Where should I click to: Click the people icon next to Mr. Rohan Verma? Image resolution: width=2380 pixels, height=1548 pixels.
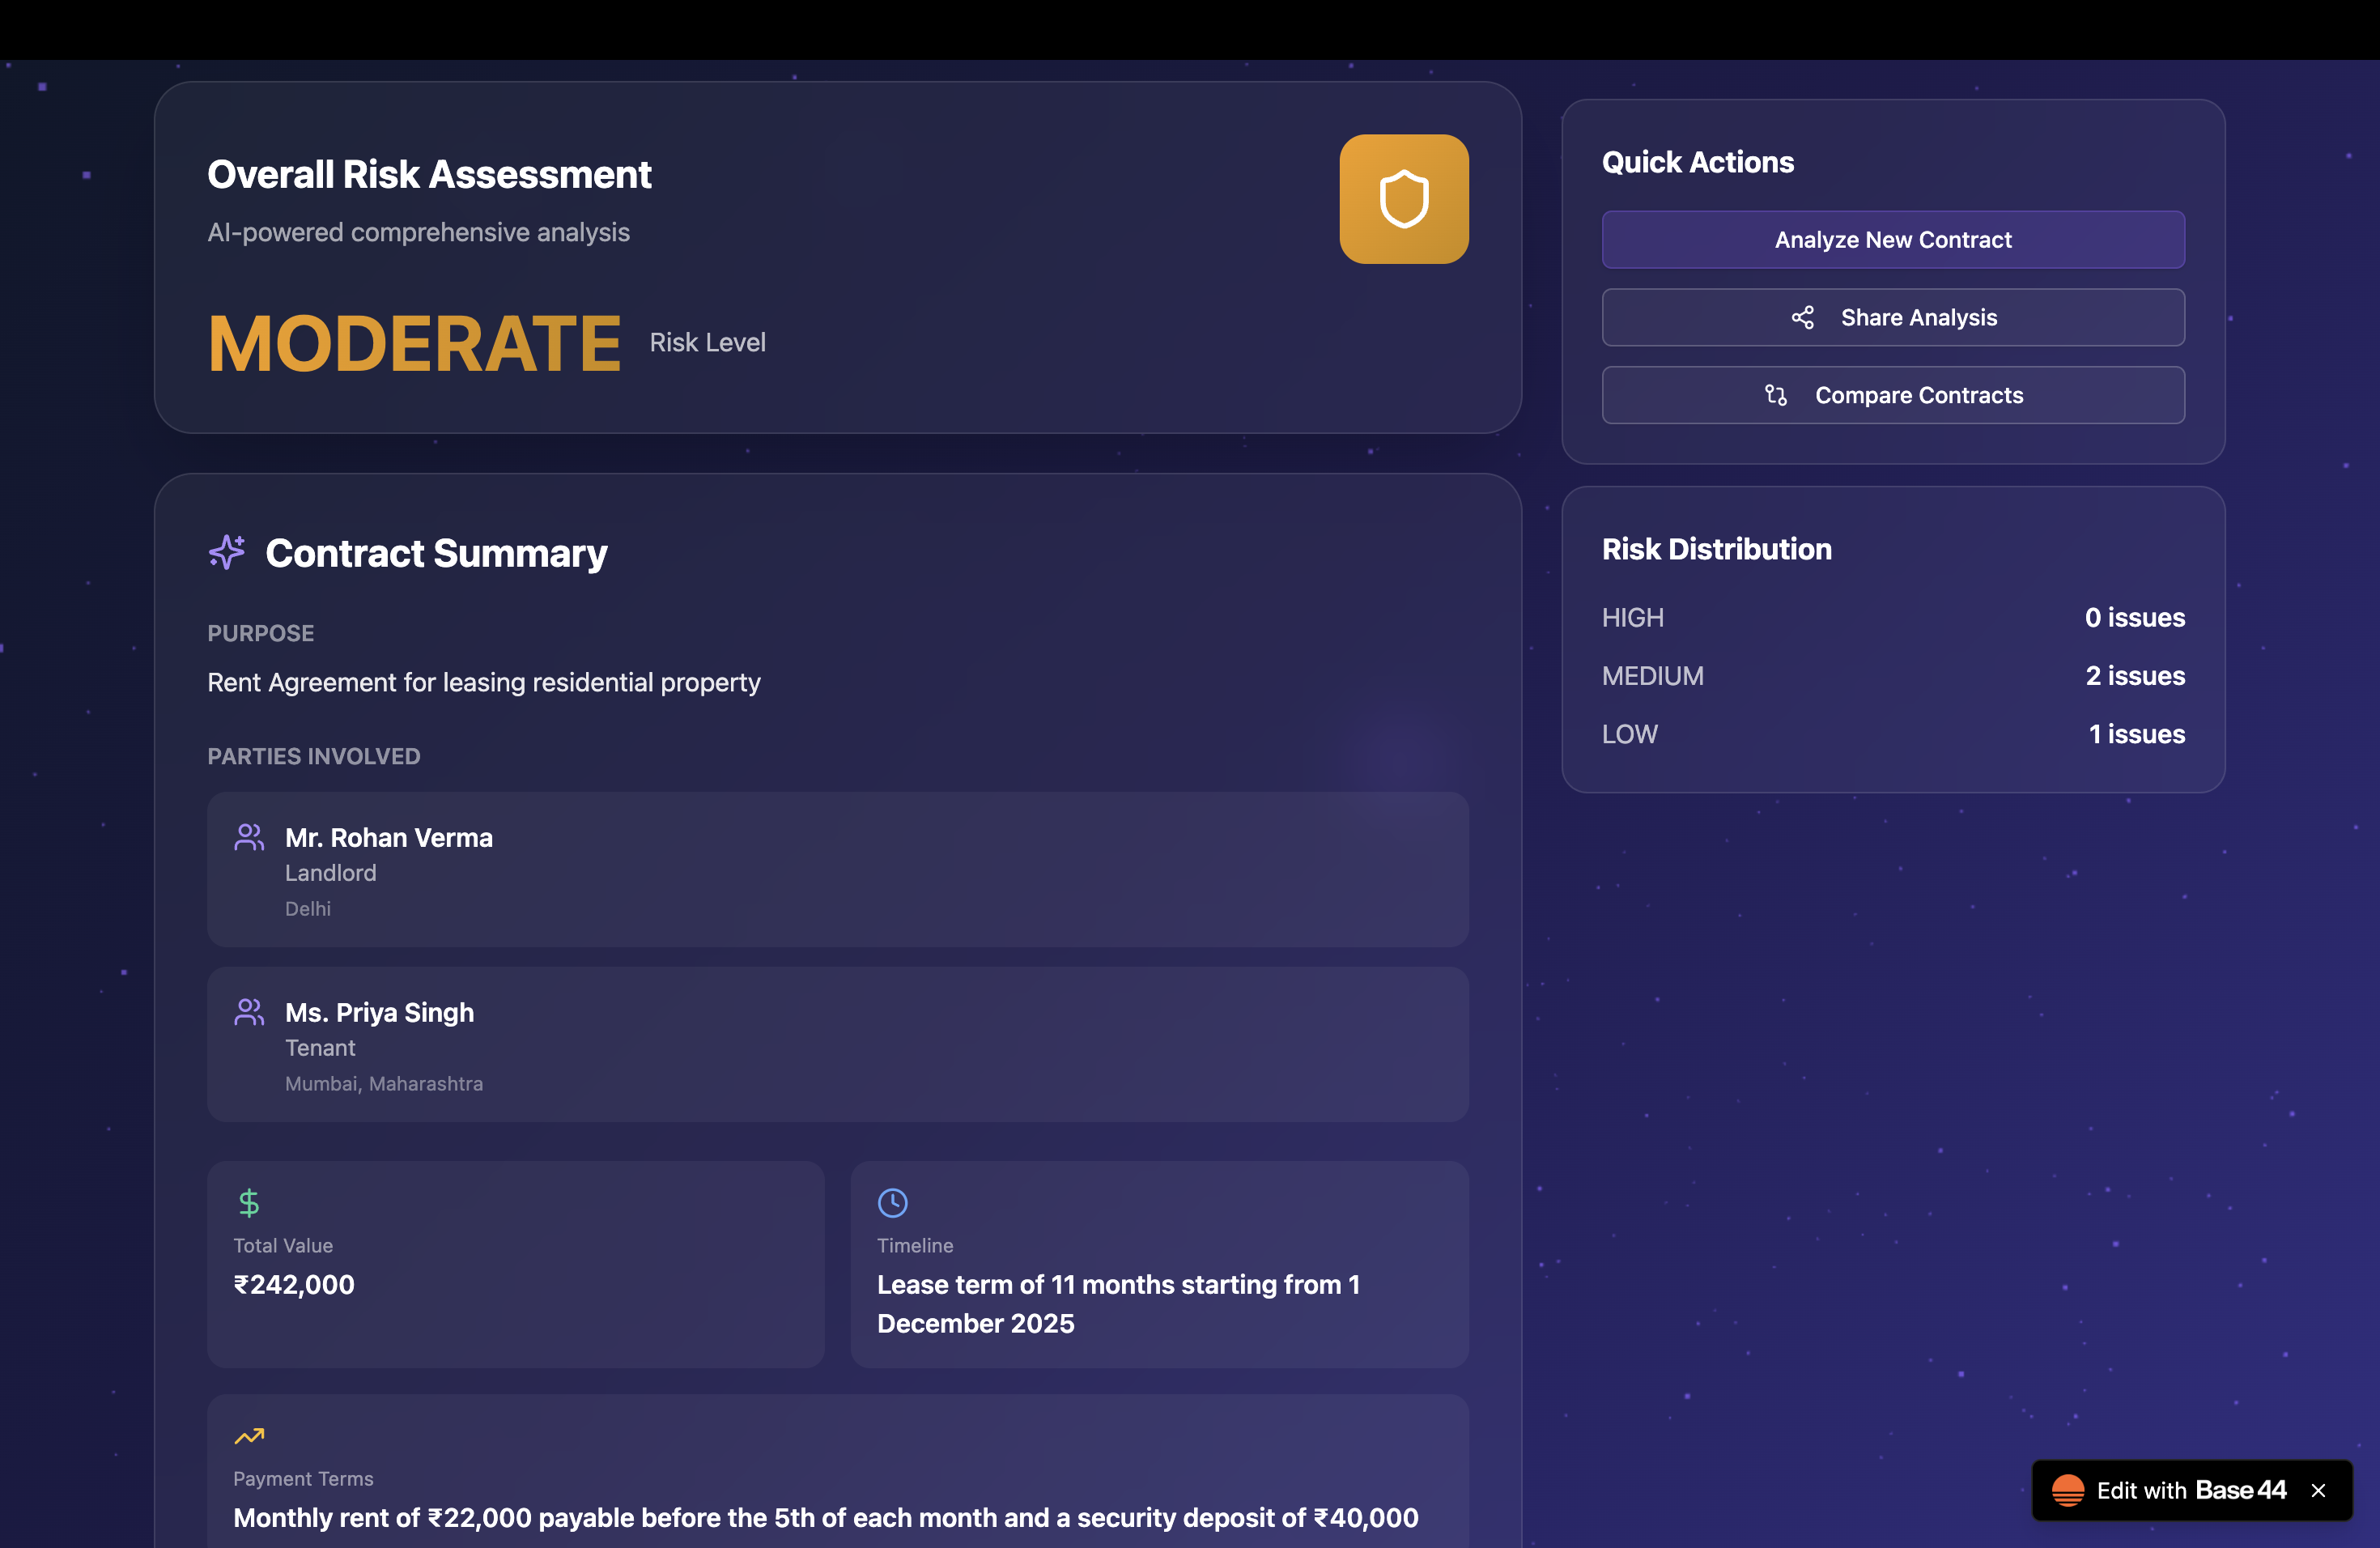click(249, 837)
